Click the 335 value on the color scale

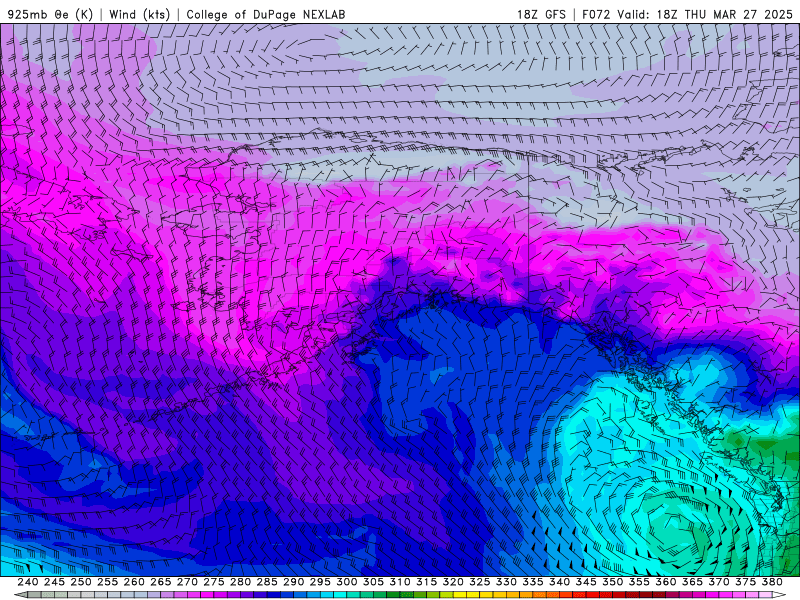(x=533, y=582)
